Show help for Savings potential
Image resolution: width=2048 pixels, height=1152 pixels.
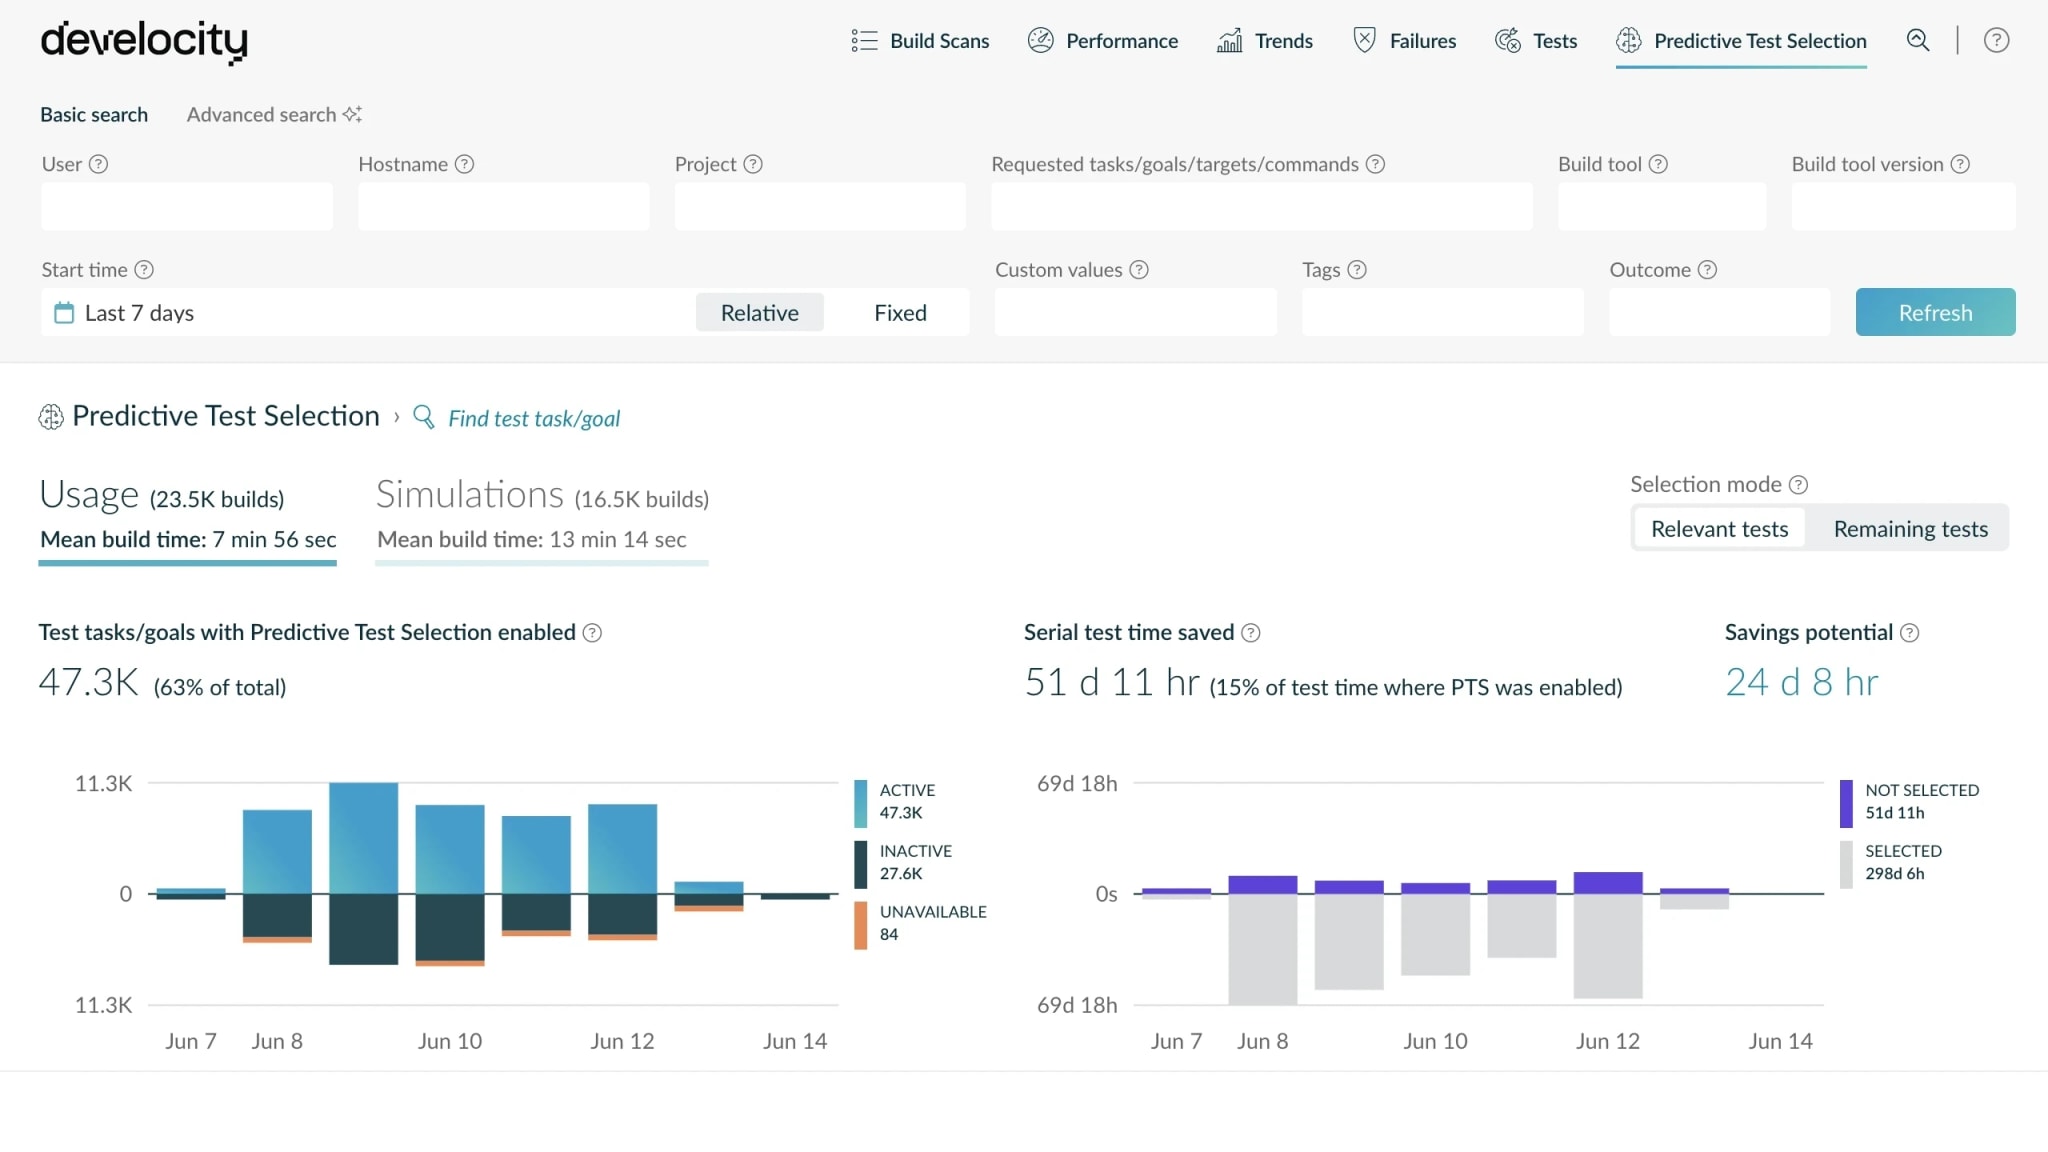pyautogui.click(x=1909, y=633)
